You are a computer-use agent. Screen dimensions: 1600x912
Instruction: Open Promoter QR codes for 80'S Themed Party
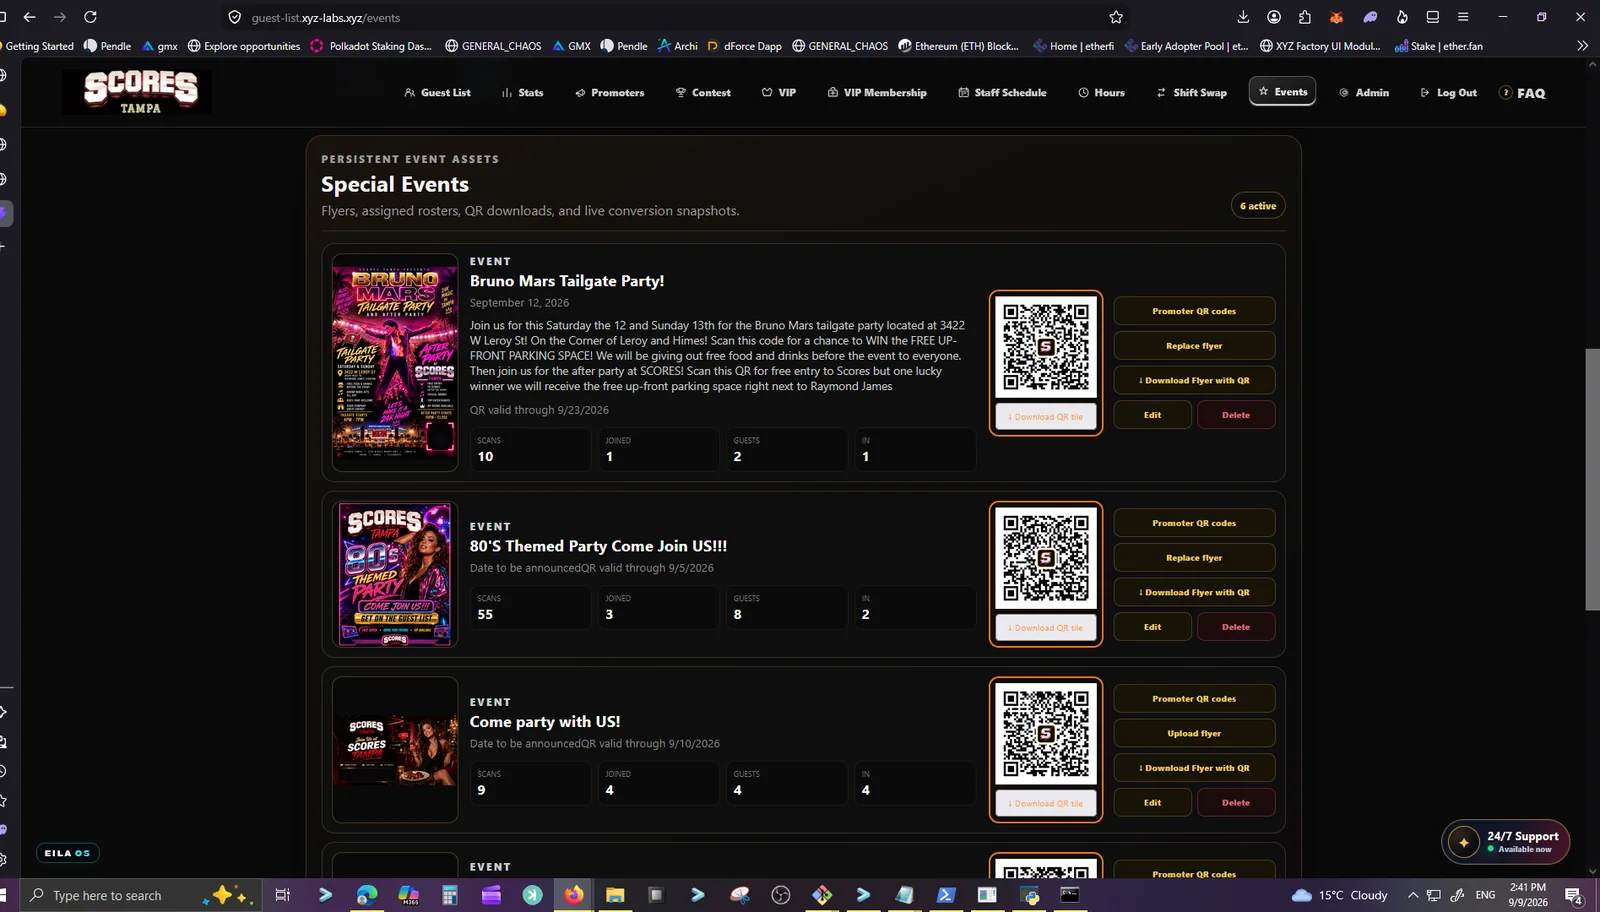1194,523
